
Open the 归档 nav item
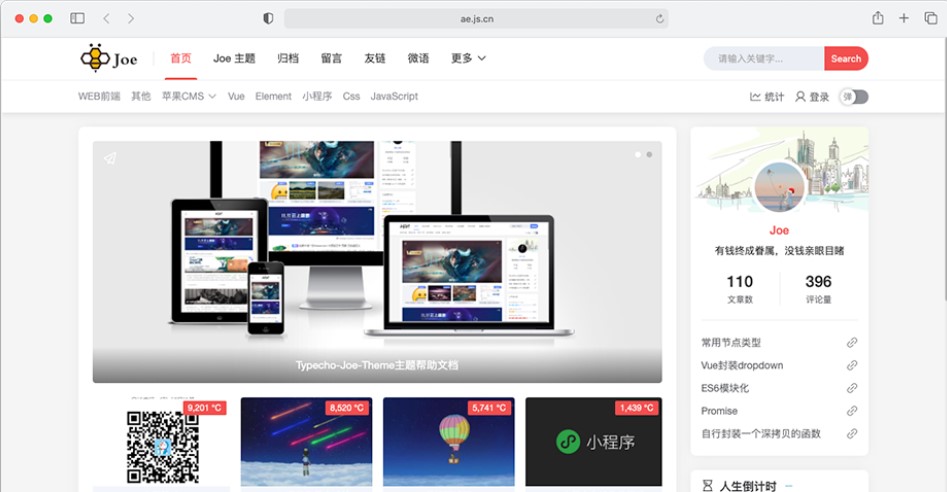click(288, 59)
